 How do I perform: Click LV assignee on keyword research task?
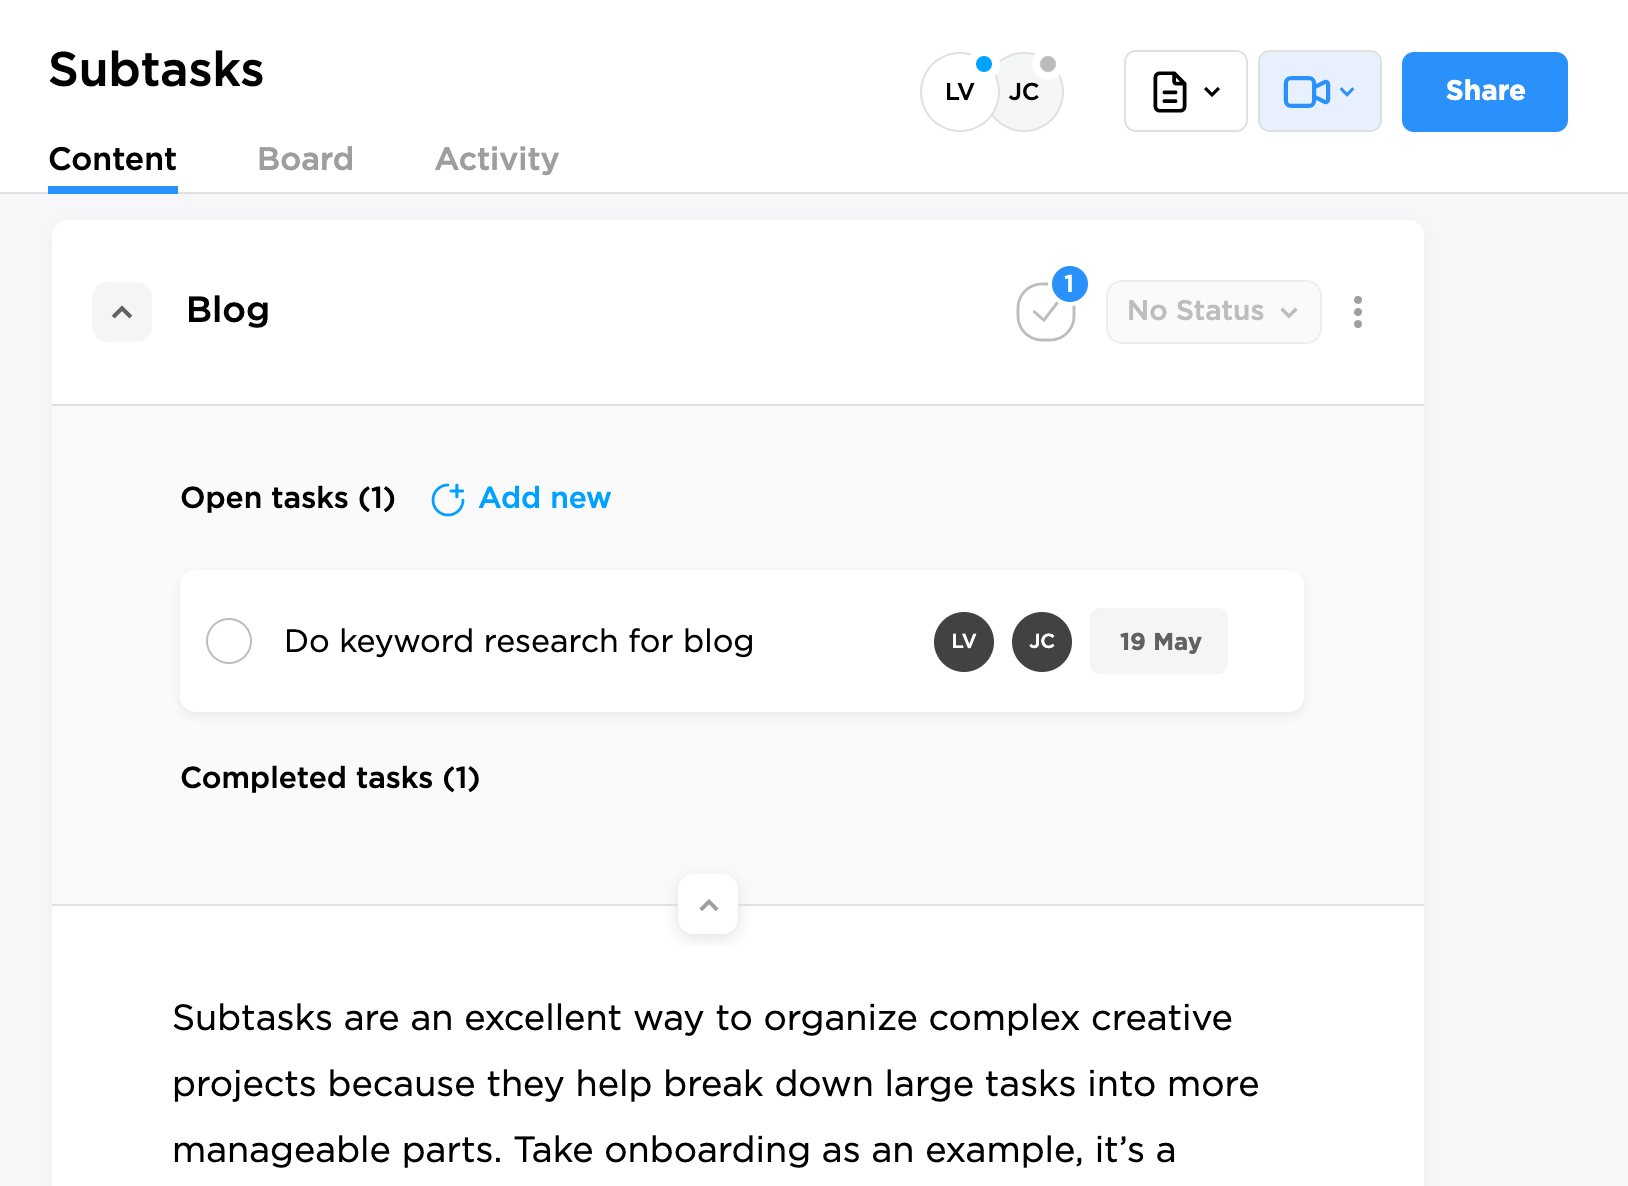(963, 642)
